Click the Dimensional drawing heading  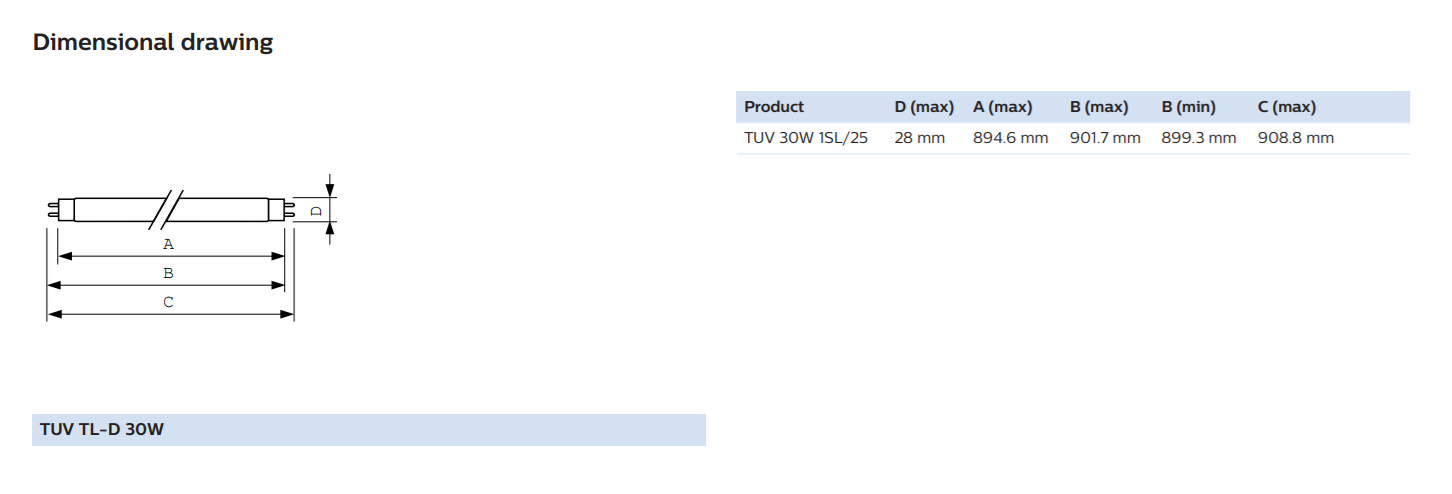153,42
